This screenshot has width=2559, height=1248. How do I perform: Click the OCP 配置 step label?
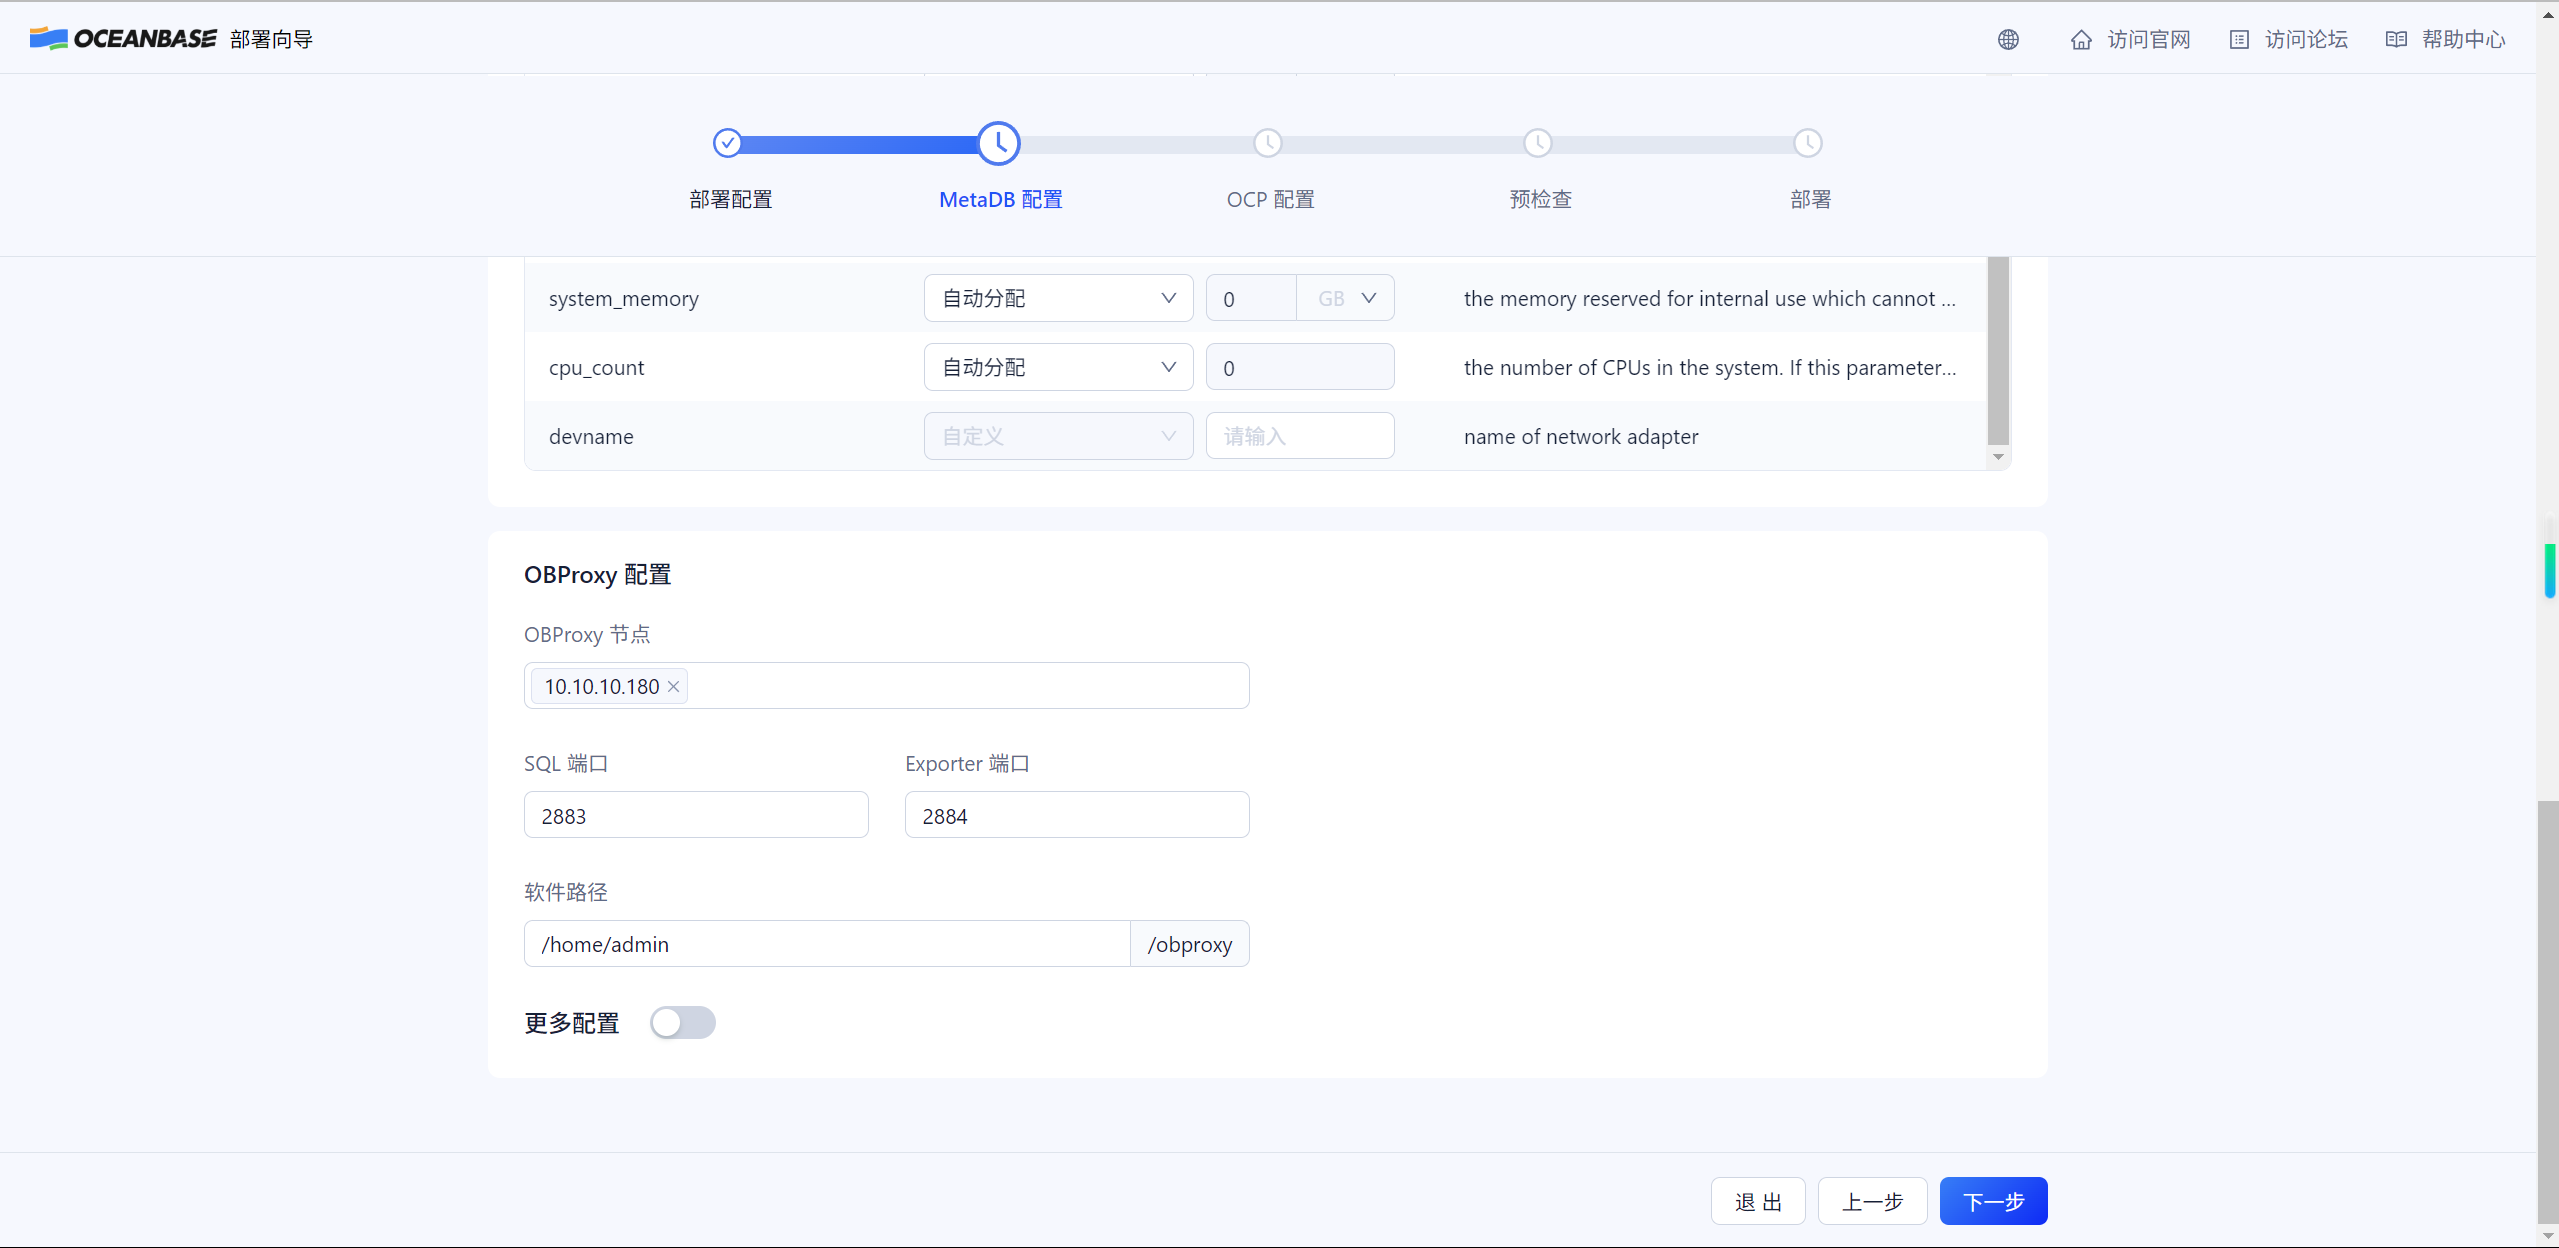tap(1270, 200)
